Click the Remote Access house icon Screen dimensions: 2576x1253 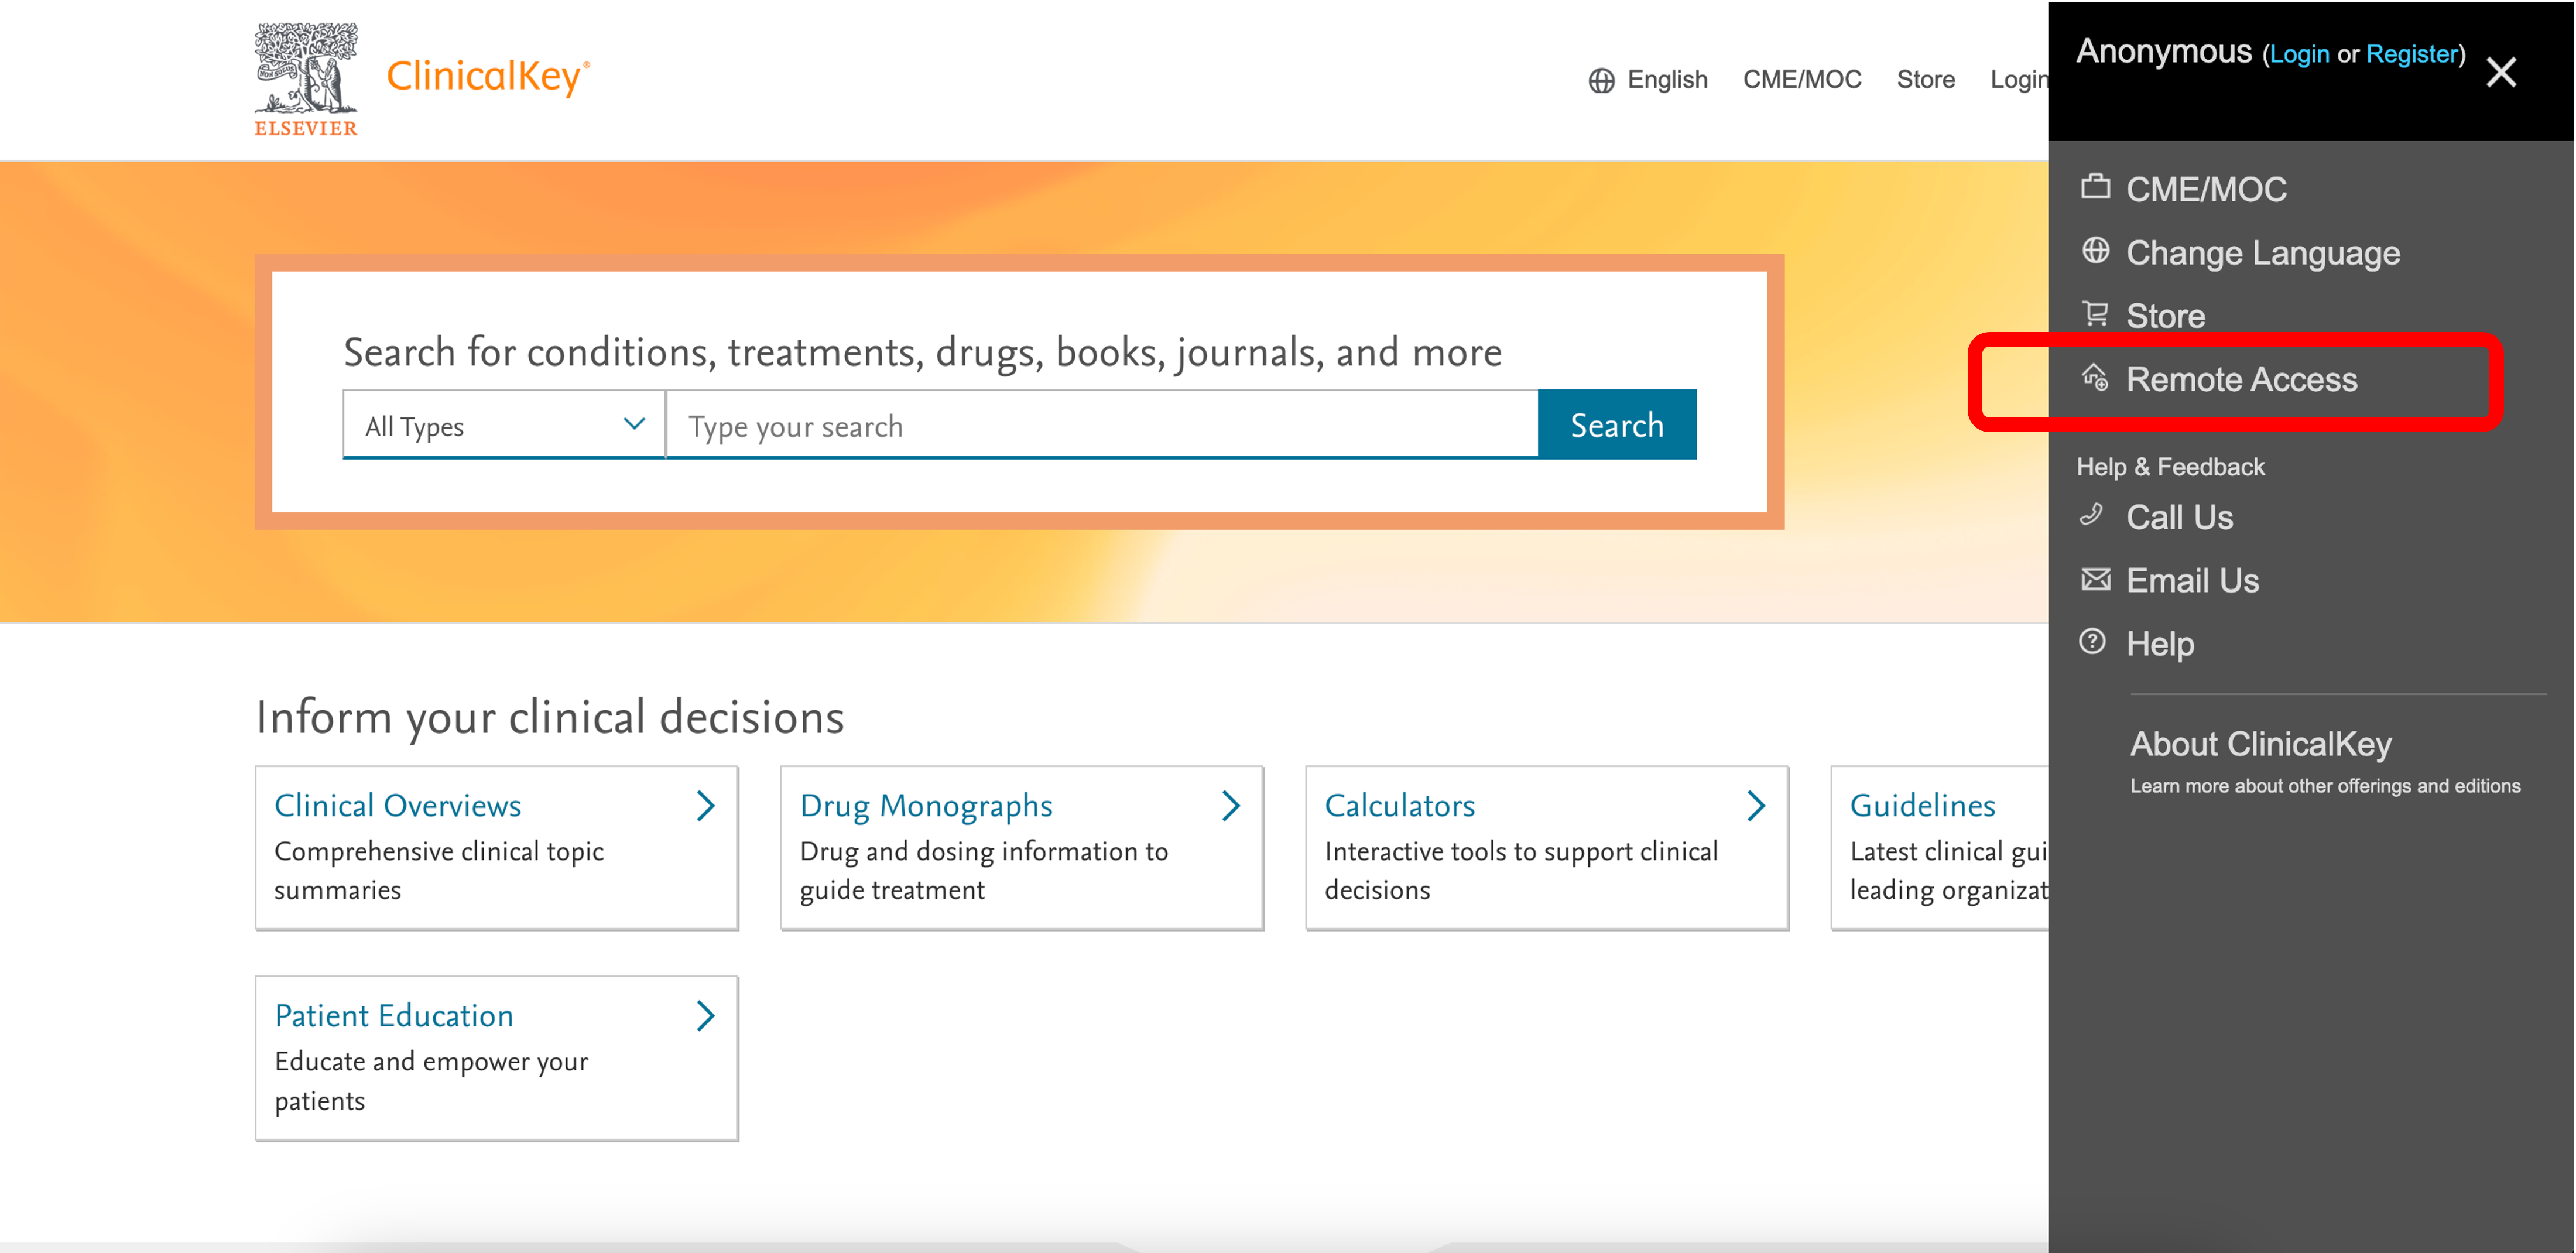click(2095, 377)
